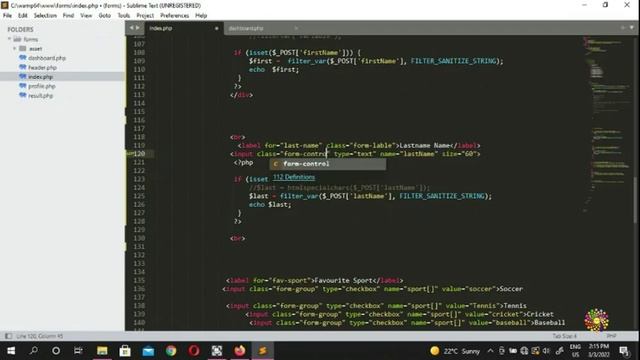Open the Goto menu
The image size is (640, 360).
pyautogui.click(x=104, y=16)
